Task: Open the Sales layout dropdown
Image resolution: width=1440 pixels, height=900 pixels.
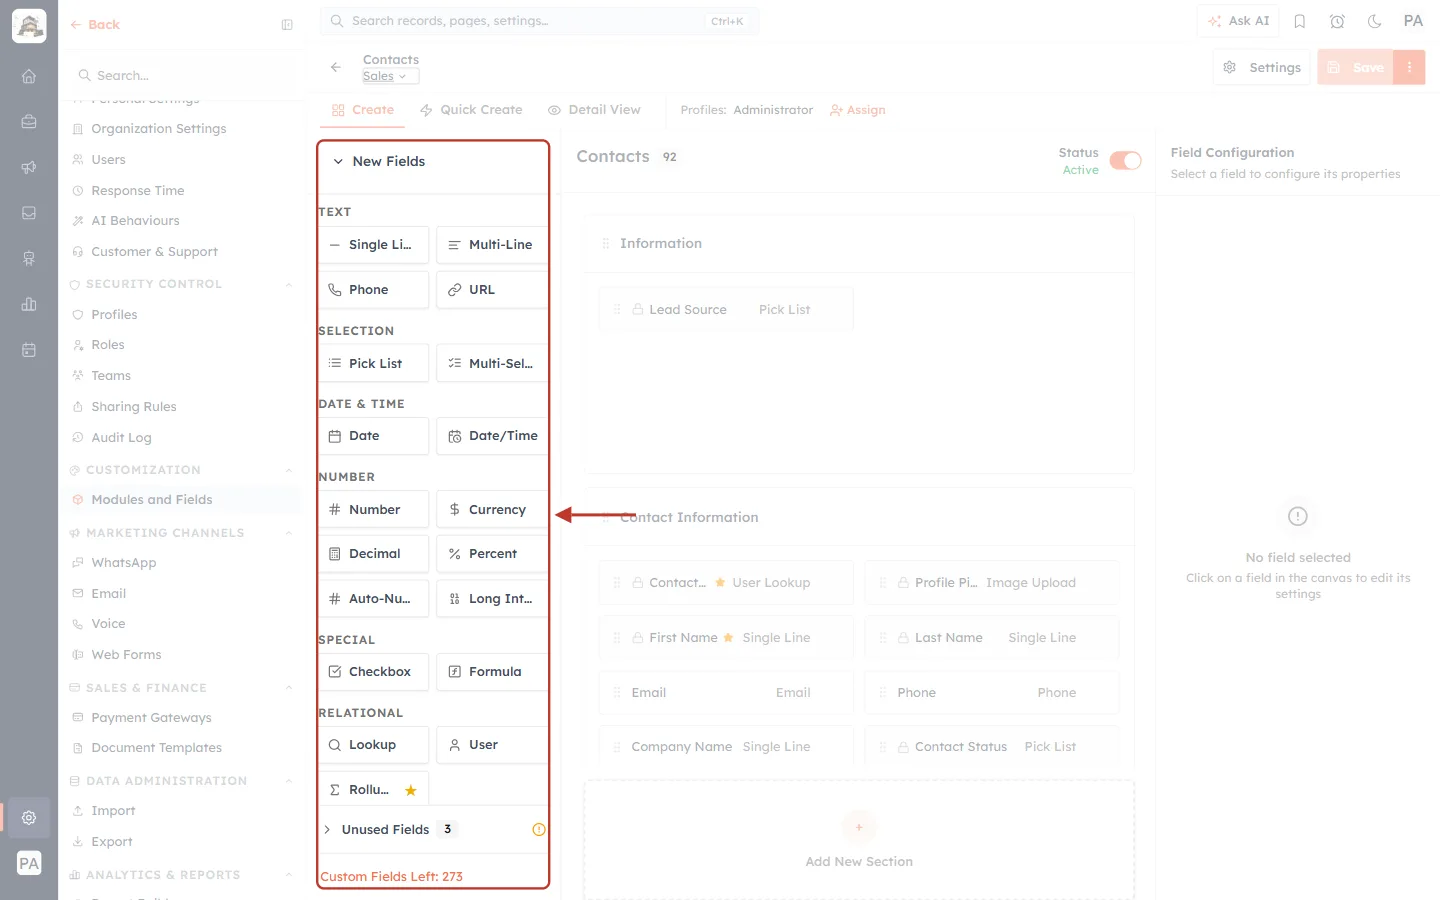Action: 390,77
